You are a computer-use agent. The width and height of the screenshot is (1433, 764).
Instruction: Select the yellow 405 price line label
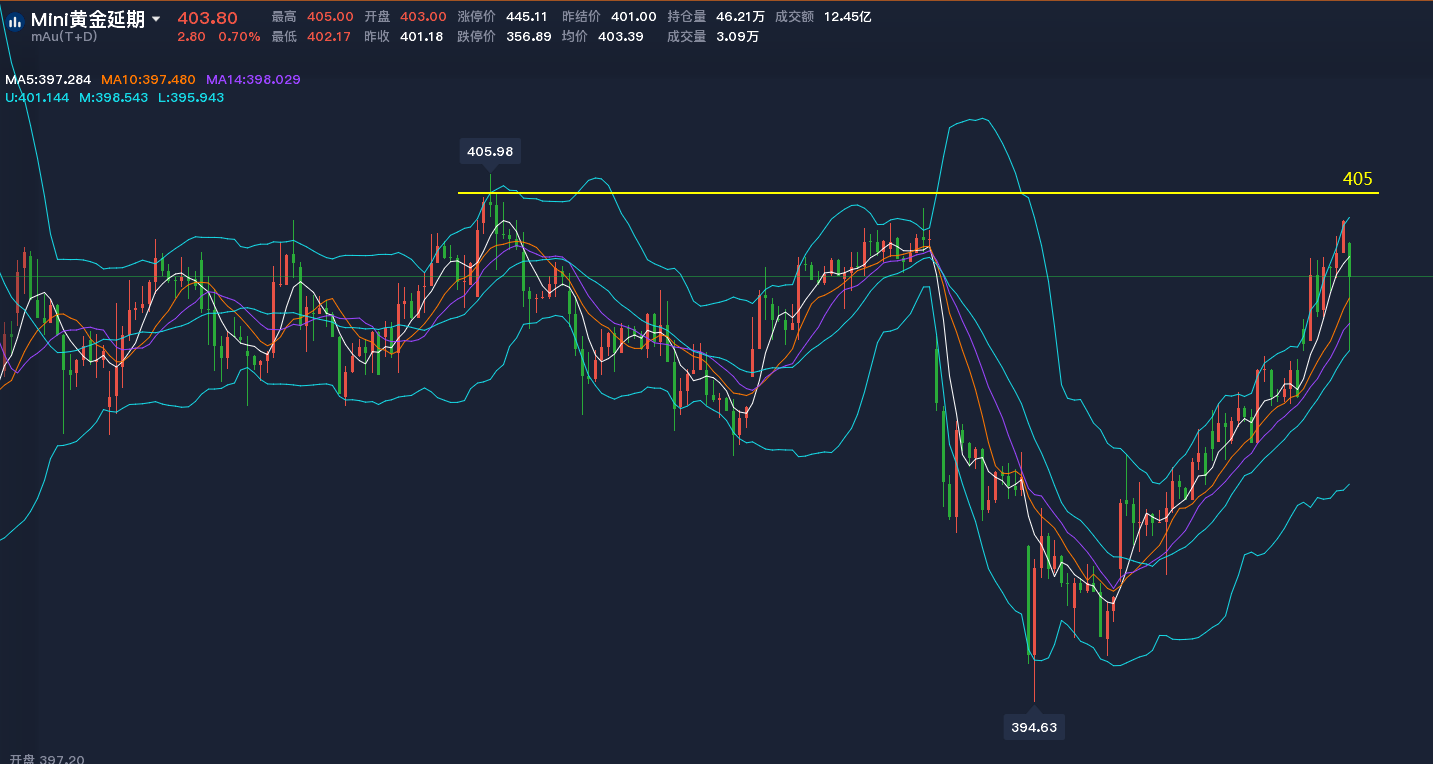click(x=1357, y=179)
